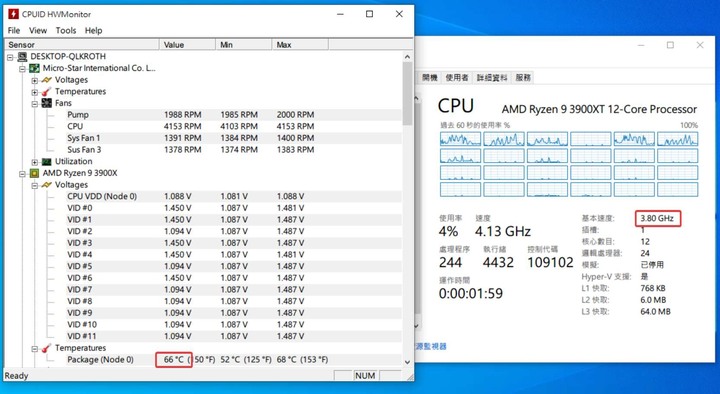
Task: Click the HWMonitor lightning app icon
Action: point(13,14)
